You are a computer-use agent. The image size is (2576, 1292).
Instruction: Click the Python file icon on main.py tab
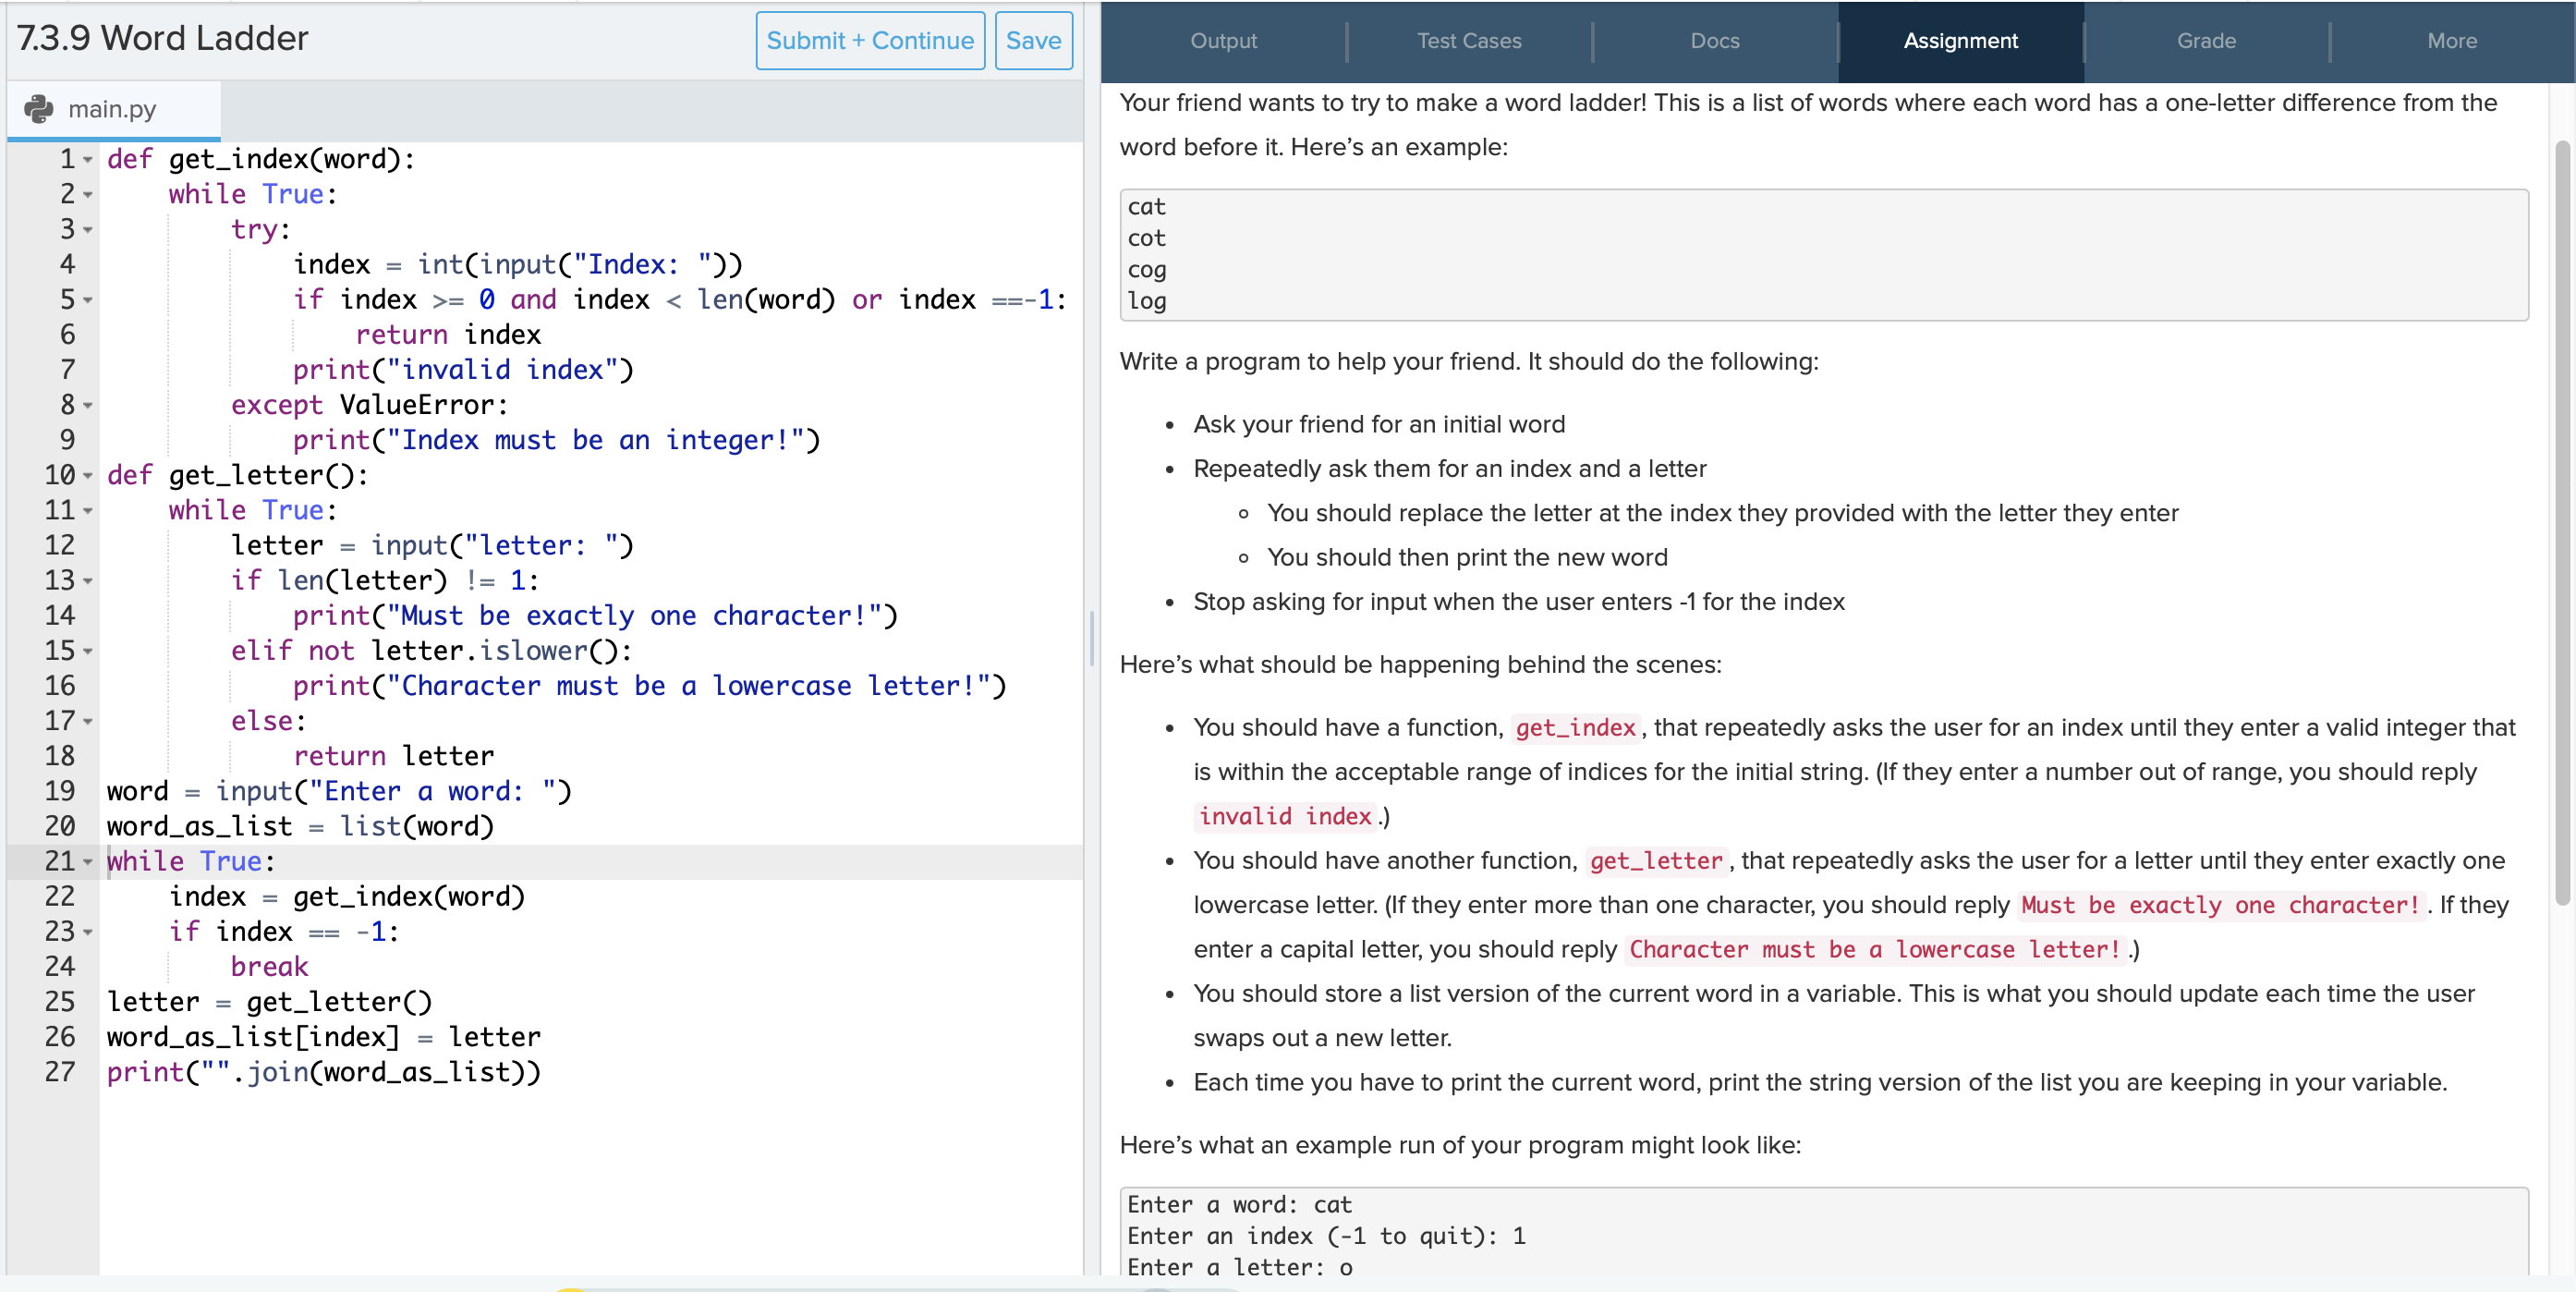pyautogui.click(x=39, y=109)
